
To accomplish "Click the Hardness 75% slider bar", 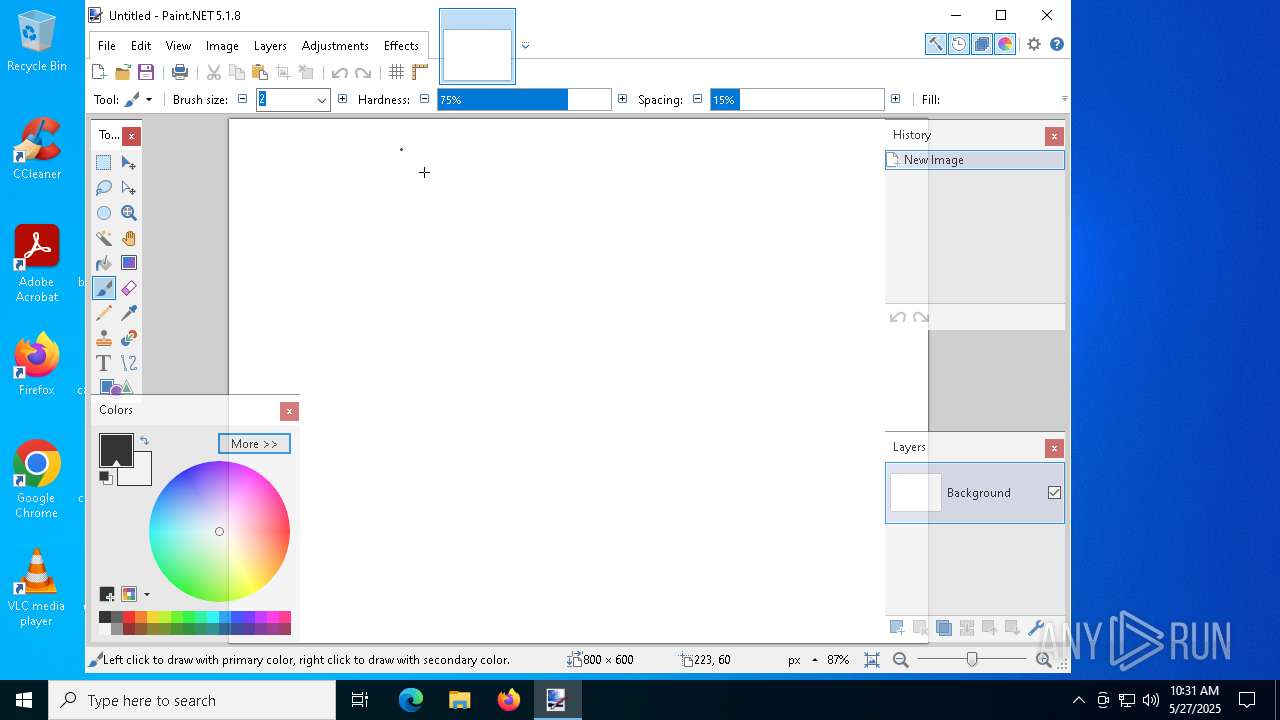I will click(x=524, y=100).
